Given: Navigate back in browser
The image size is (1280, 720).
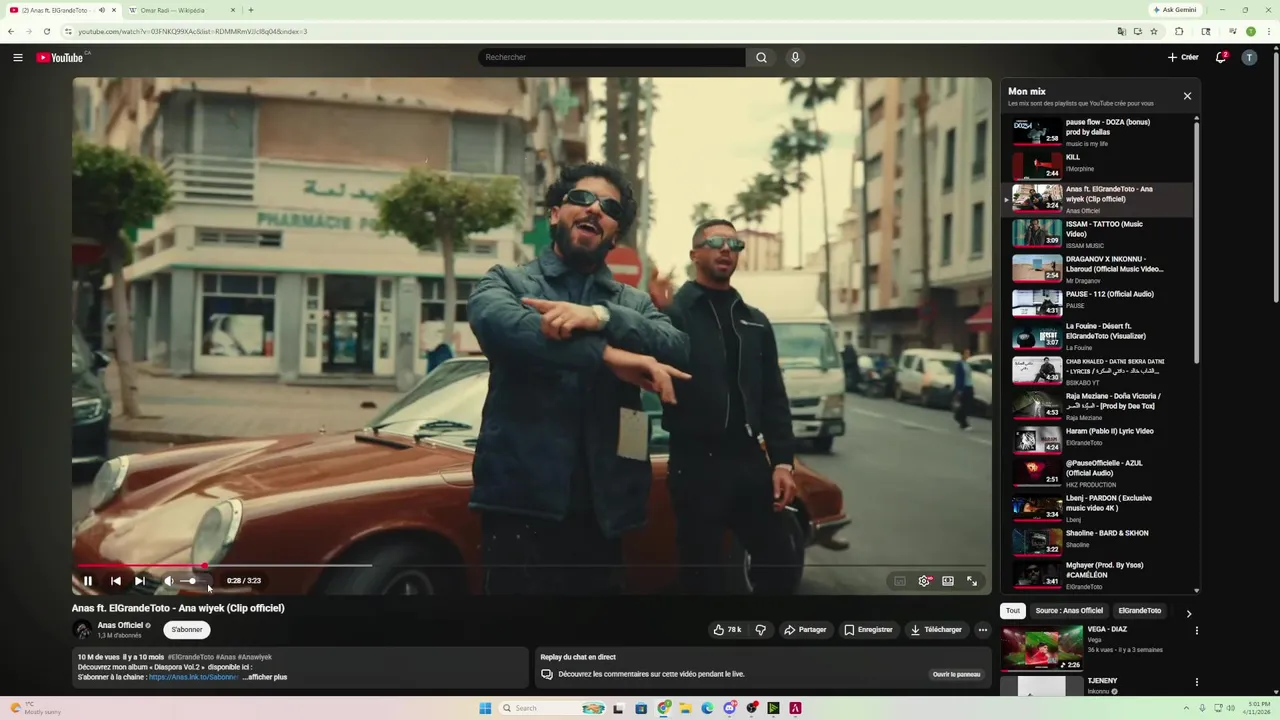Looking at the screenshot, I should pyautogui.click(x=11, y=31).
